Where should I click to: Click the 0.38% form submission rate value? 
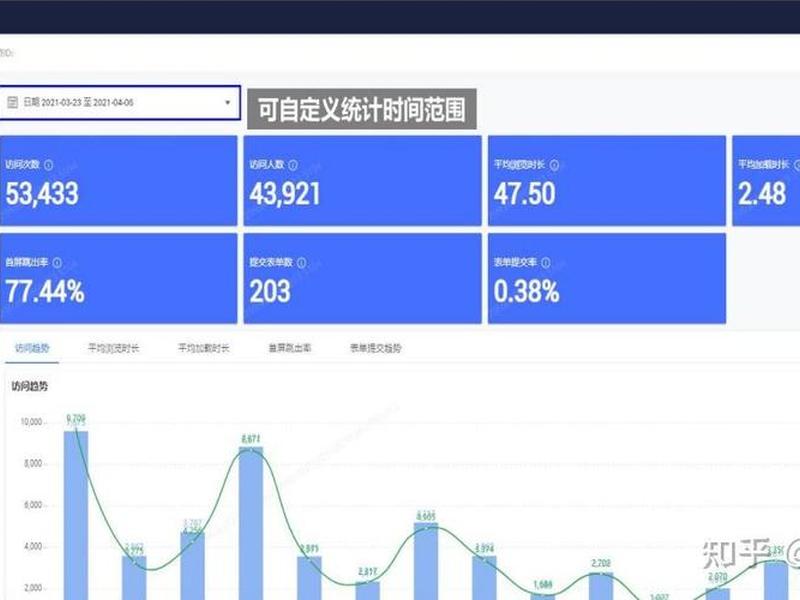pyautogui.click(x=527, y=292)
